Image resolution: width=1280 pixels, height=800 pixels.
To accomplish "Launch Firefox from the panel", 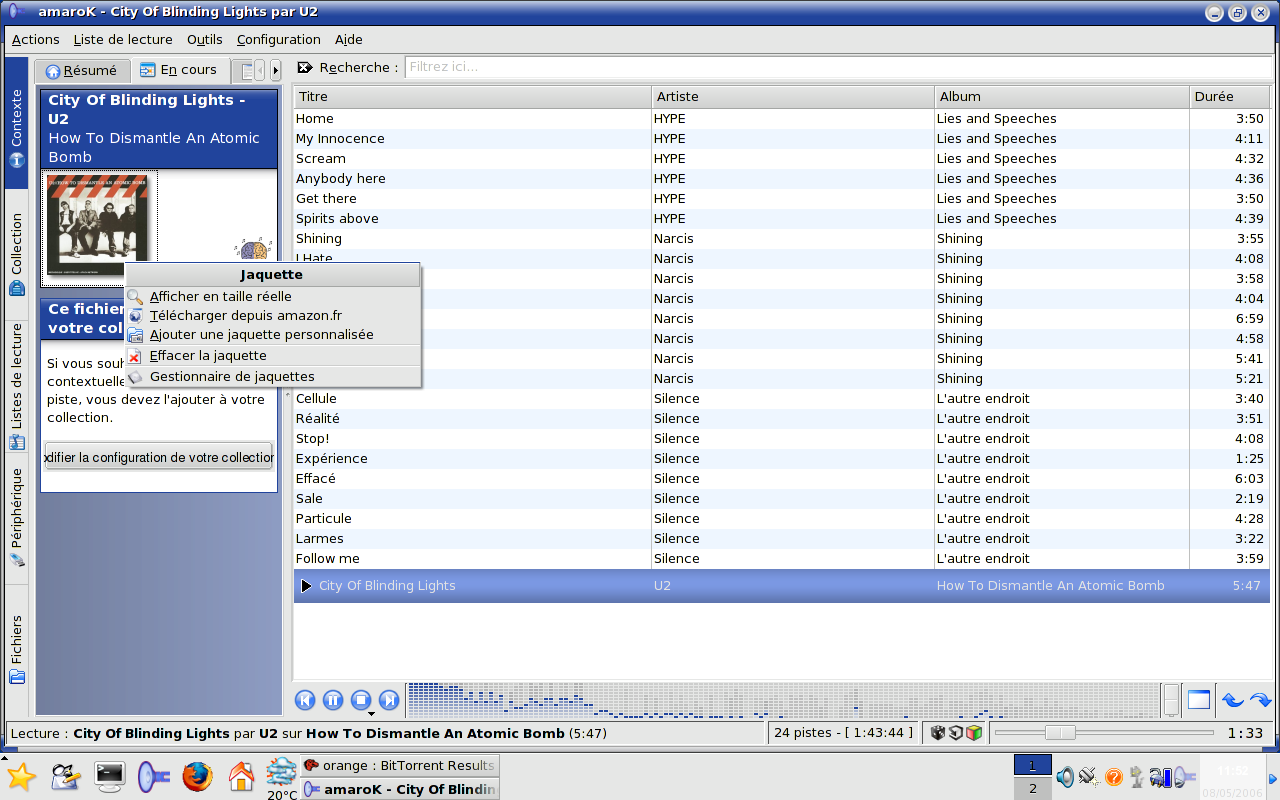I will tap(197, 777).
